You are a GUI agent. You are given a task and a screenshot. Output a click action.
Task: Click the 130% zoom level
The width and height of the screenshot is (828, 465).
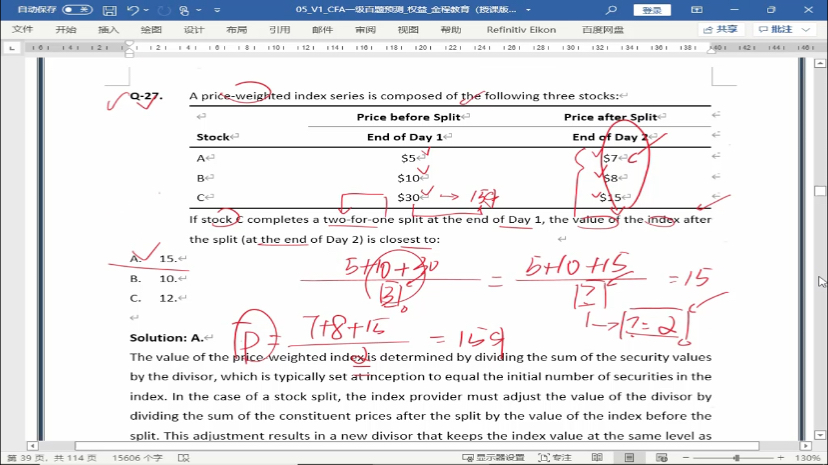(x=807, y=458)
